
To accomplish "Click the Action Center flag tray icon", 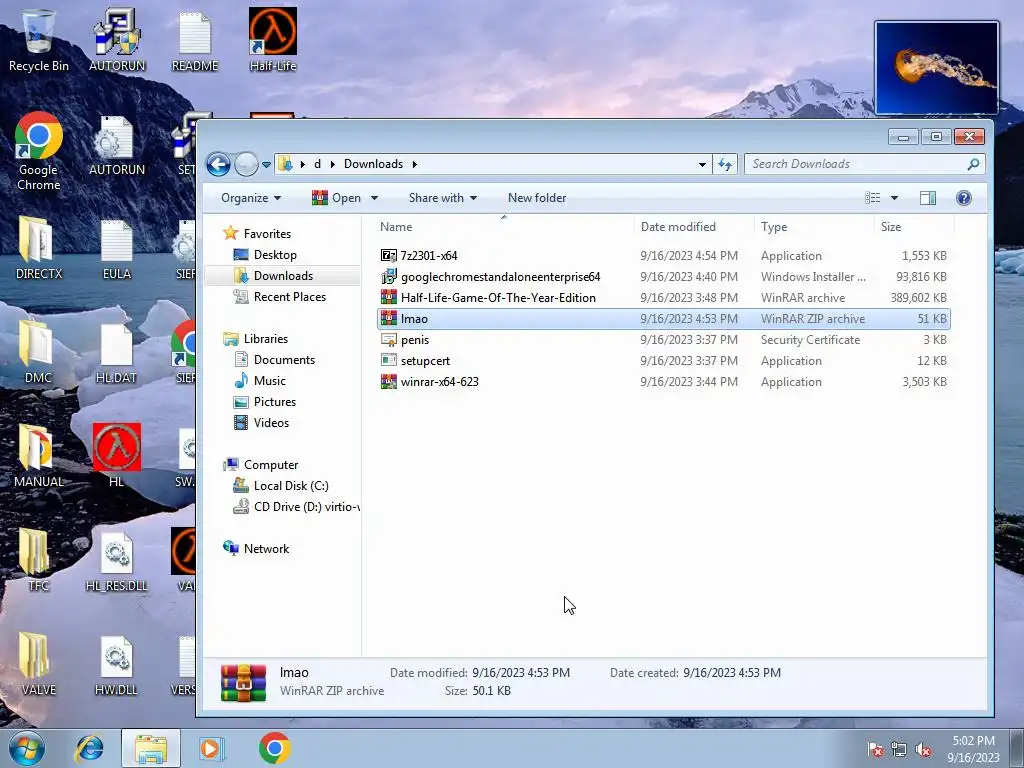I will [x=875, y=750].
